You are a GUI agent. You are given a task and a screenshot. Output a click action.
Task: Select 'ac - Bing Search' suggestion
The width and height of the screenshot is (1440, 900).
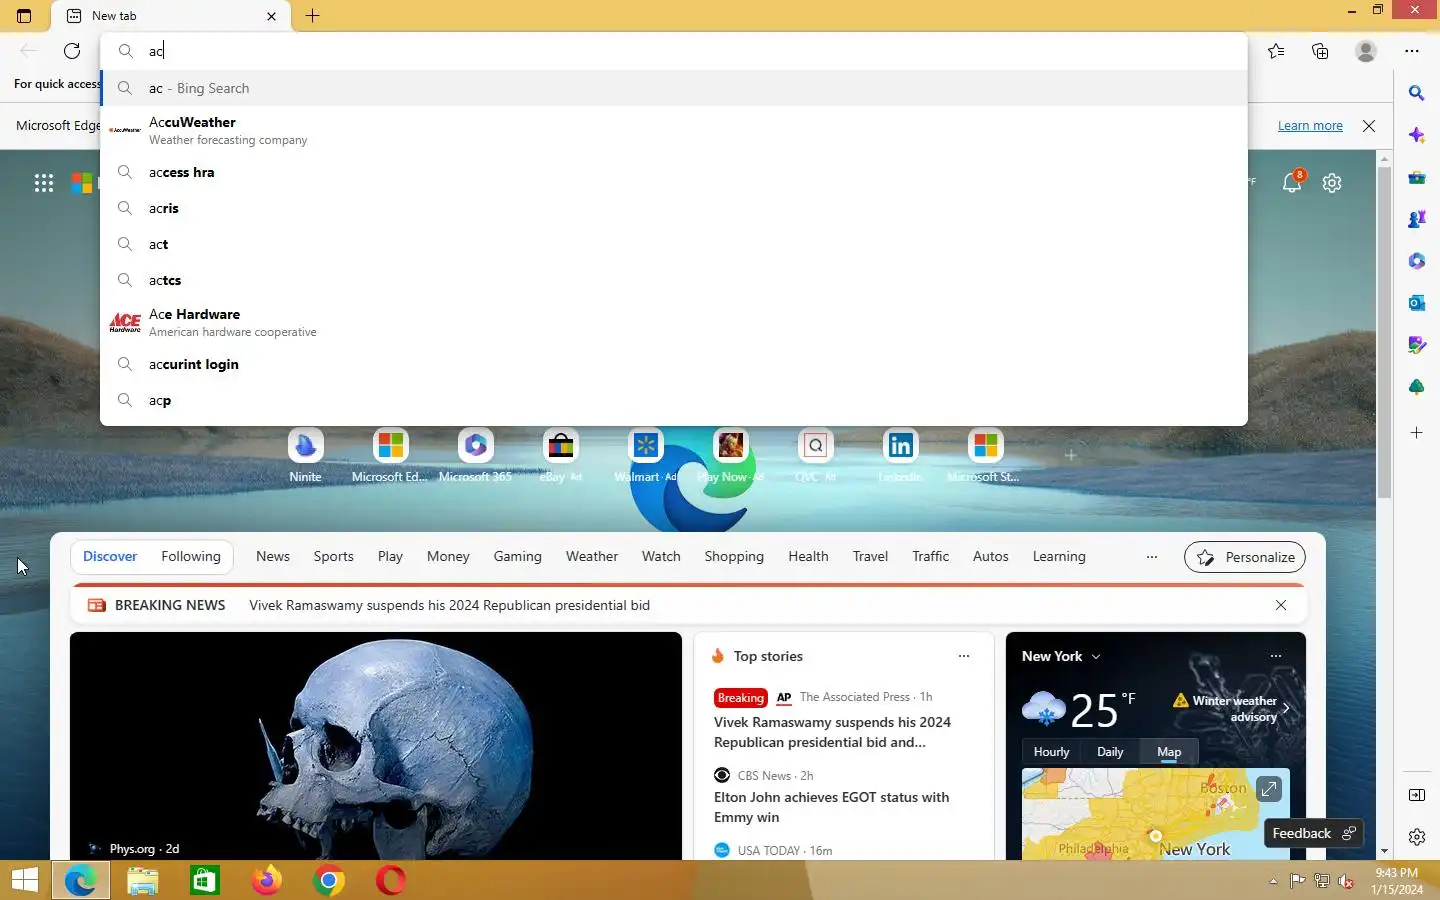674,88
